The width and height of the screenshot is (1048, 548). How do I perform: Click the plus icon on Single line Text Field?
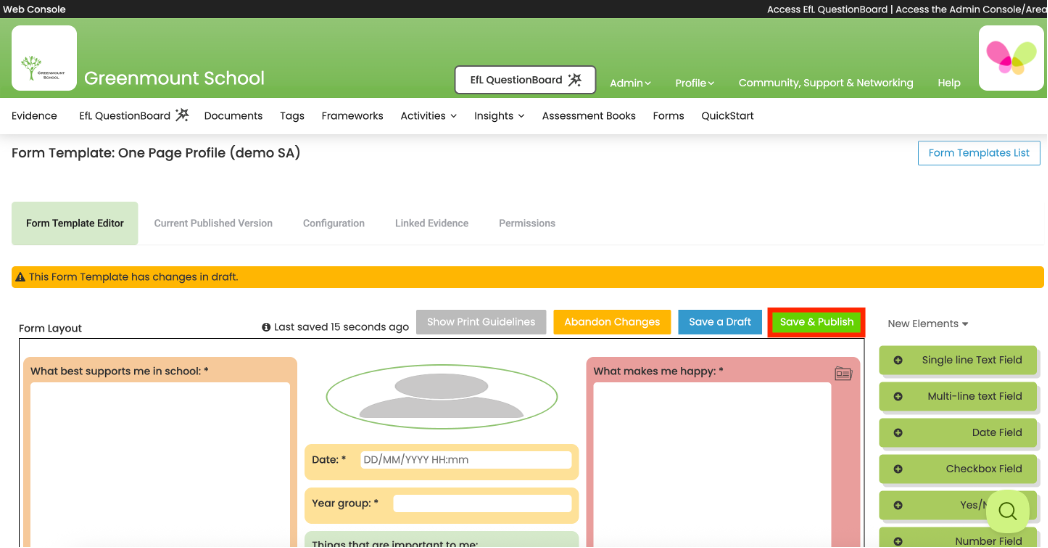pyautogui.click(x=898, y=360)
